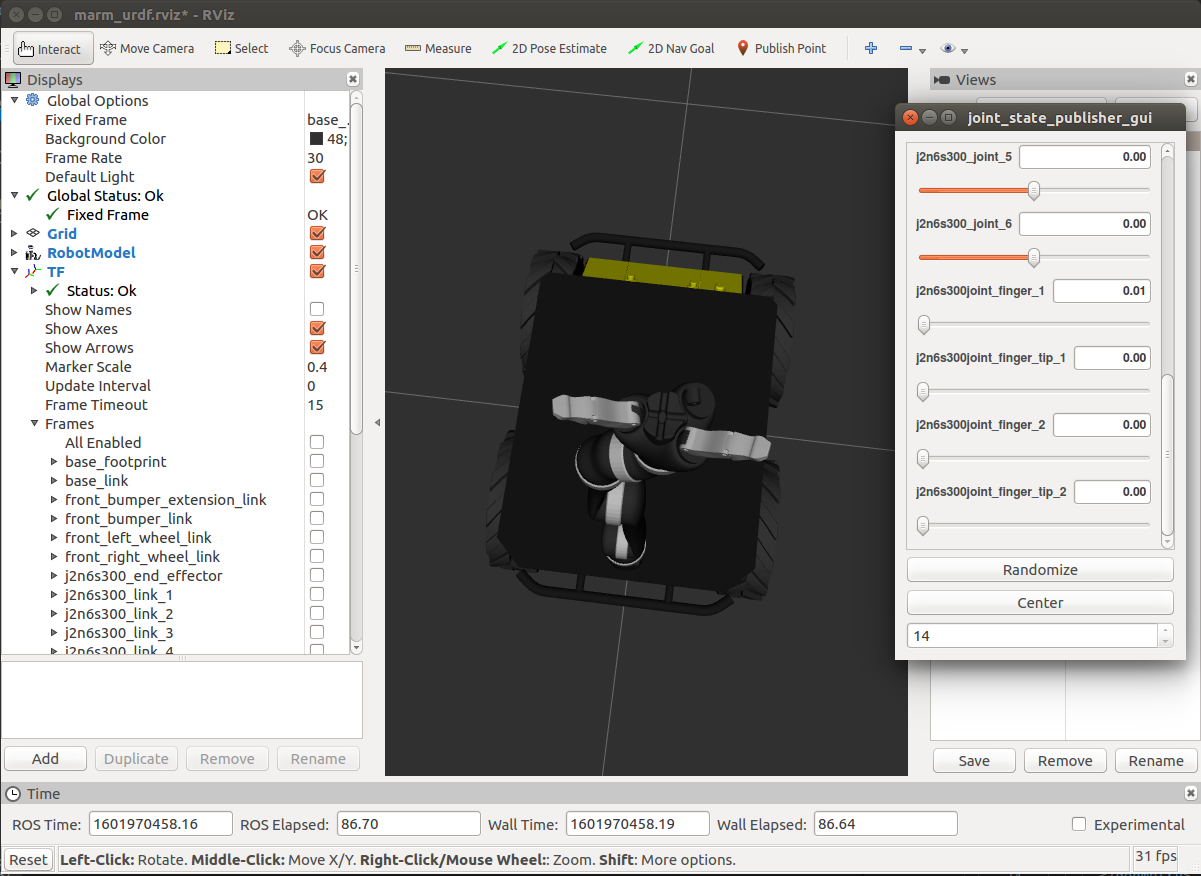
Task: Expand the TF Status: Ok row
Action: pos(34,291)
